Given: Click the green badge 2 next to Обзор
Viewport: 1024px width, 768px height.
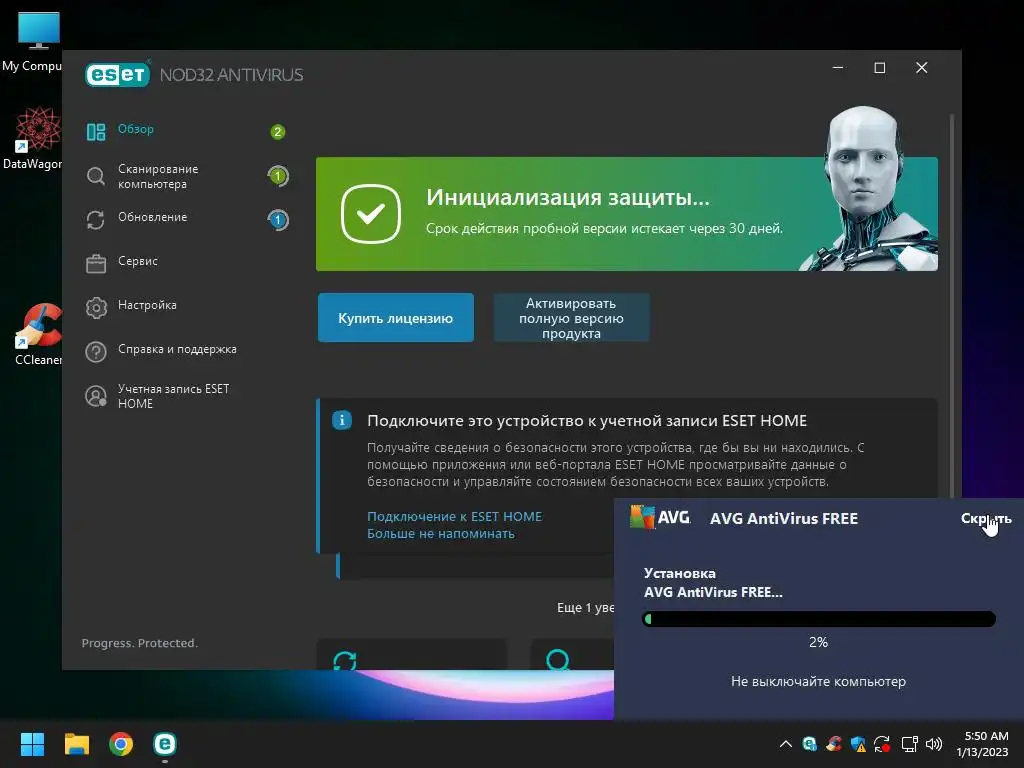Looking at the screenshot, I should (278, 132).
